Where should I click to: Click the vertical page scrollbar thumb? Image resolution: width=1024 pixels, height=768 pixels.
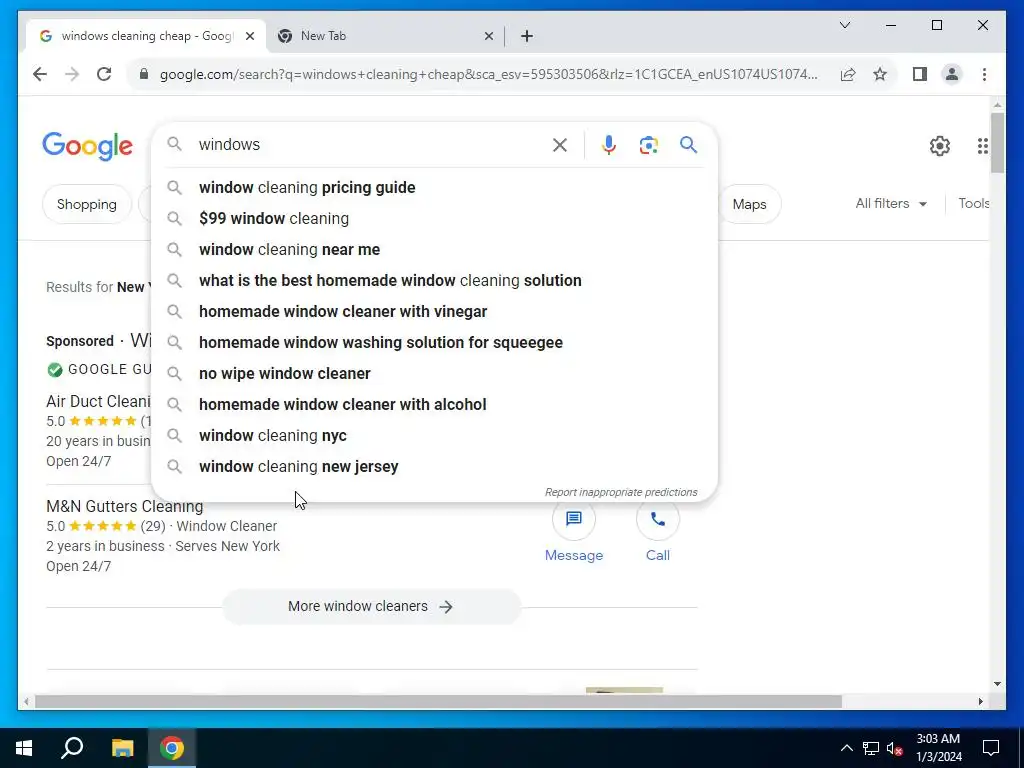997,143
